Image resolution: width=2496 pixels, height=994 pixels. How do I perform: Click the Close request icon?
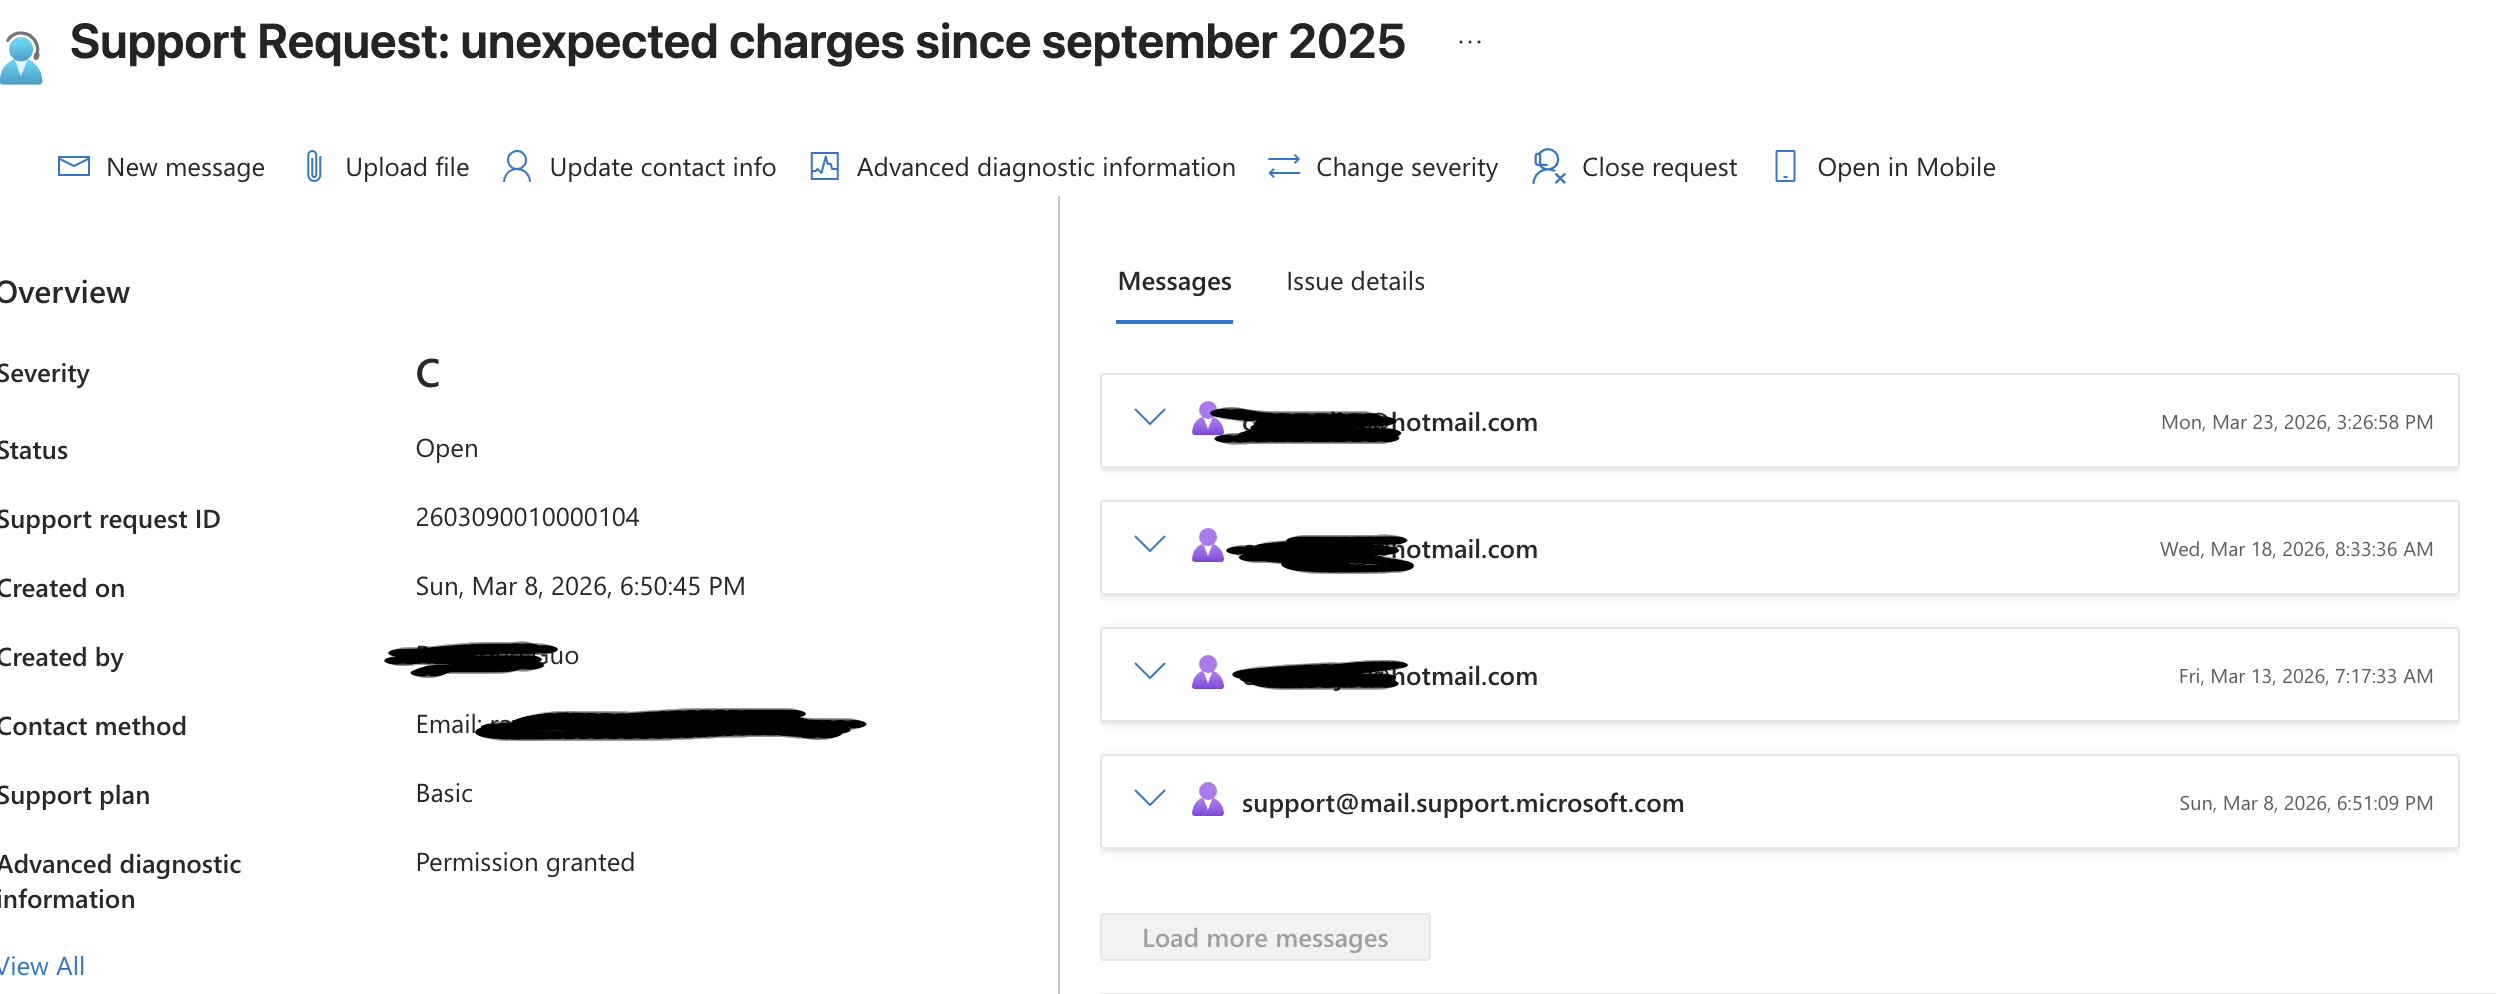click(1548, 166)
